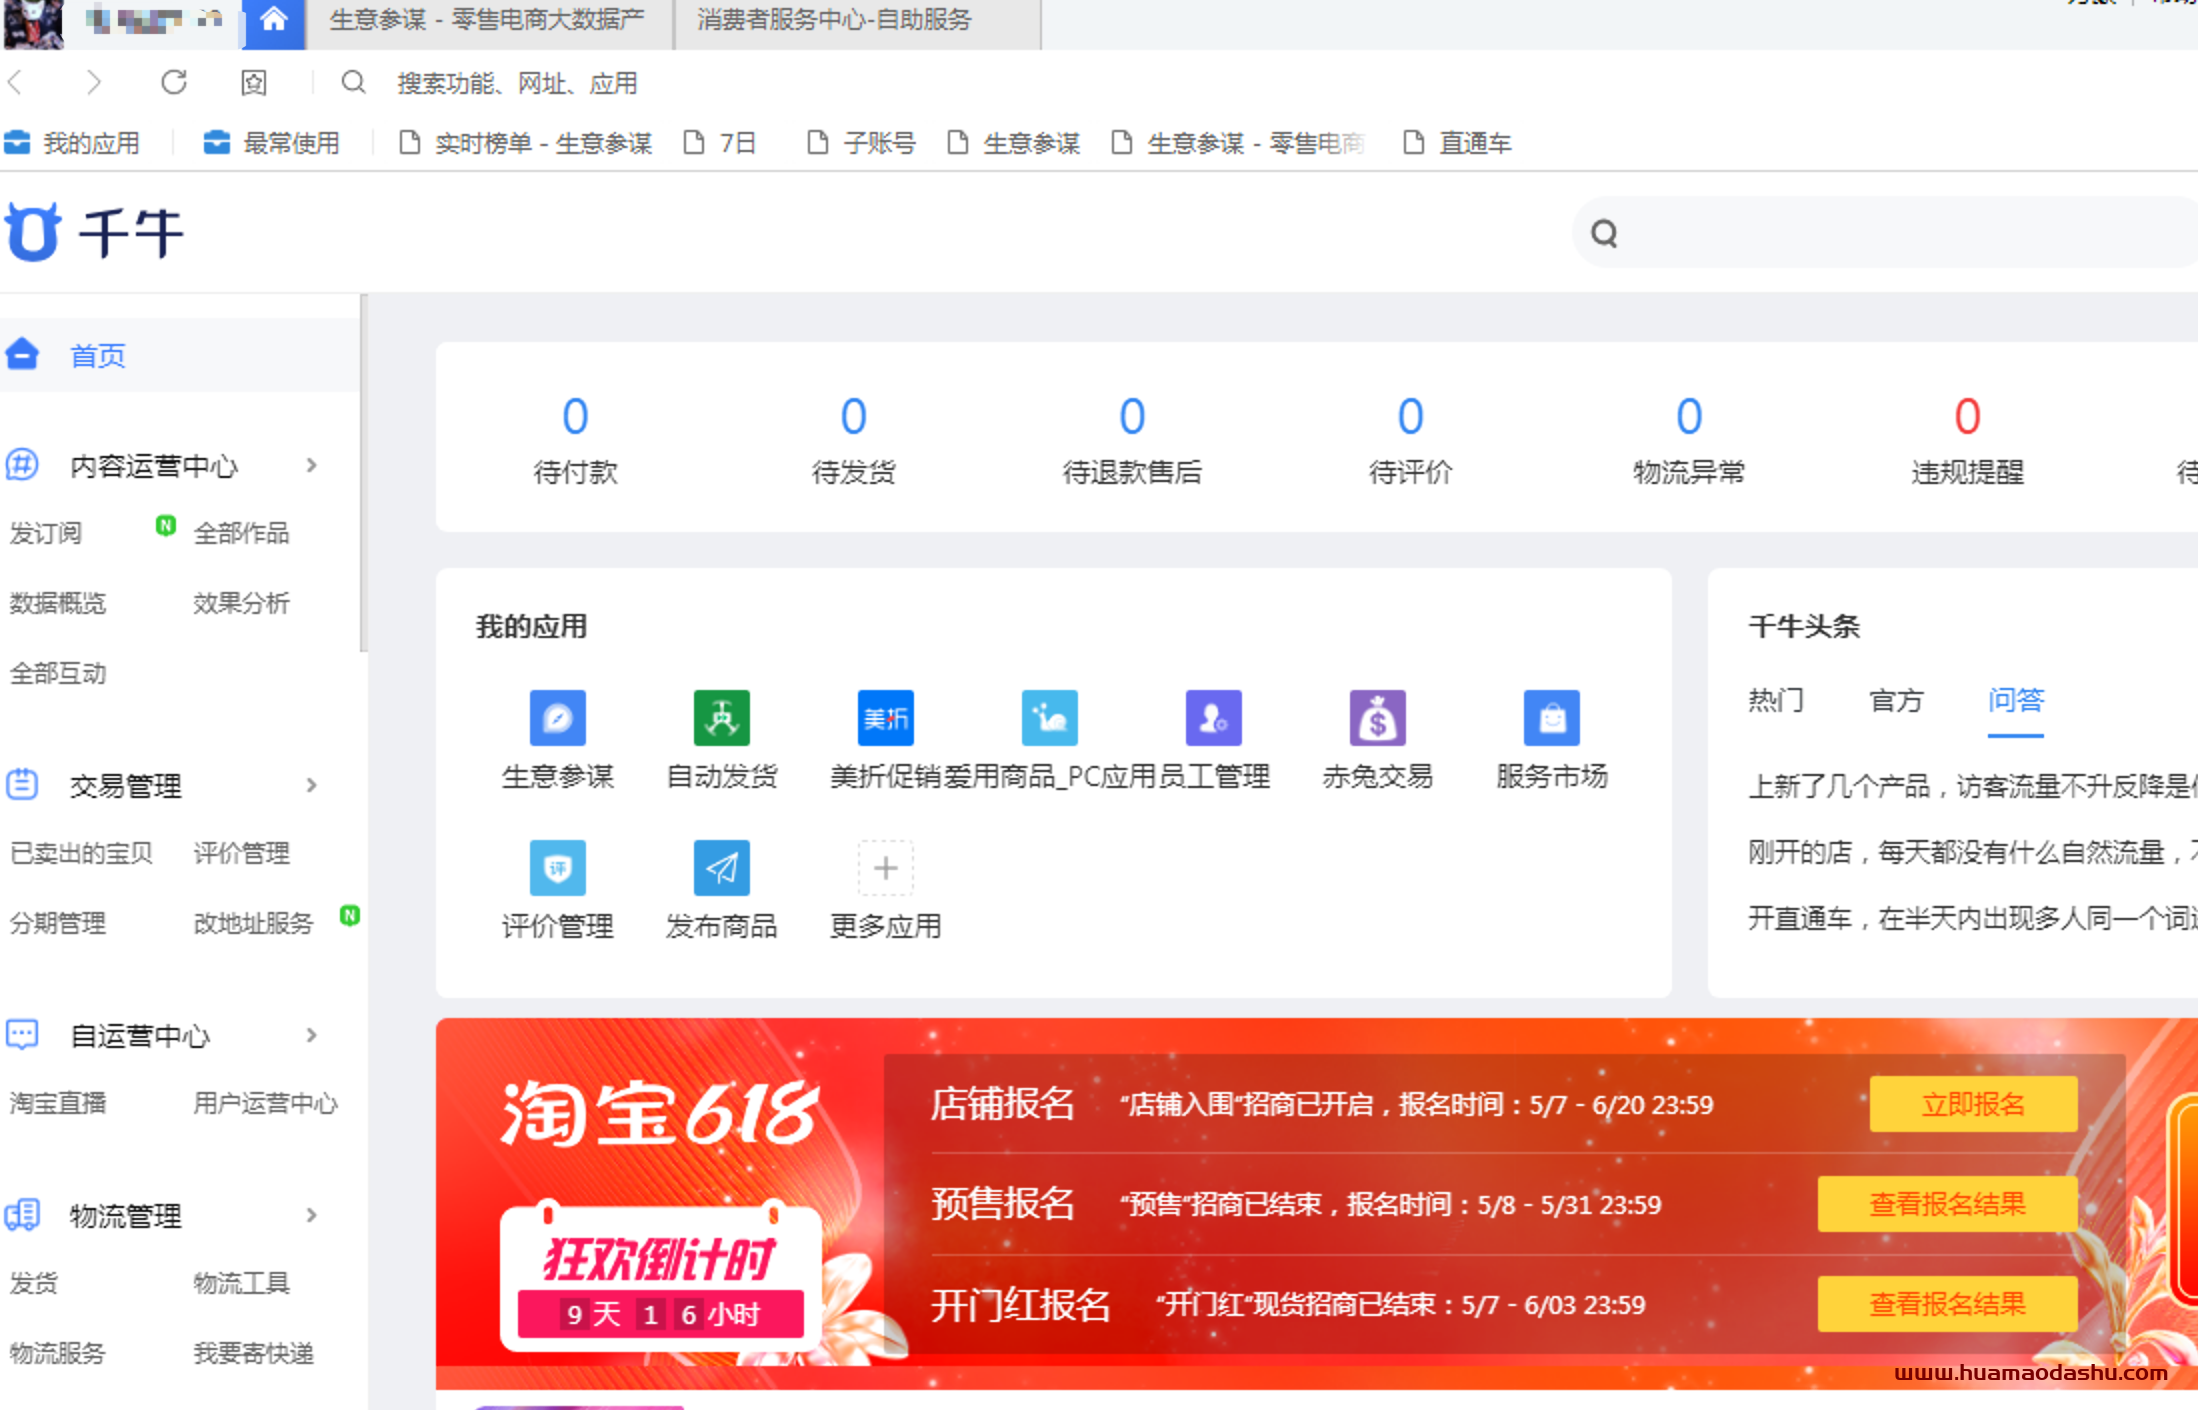Switch to 消费者服务中心-自助服务 browser tab
This screenshot has height=1410, width=2198.
(x=857, y=22)
